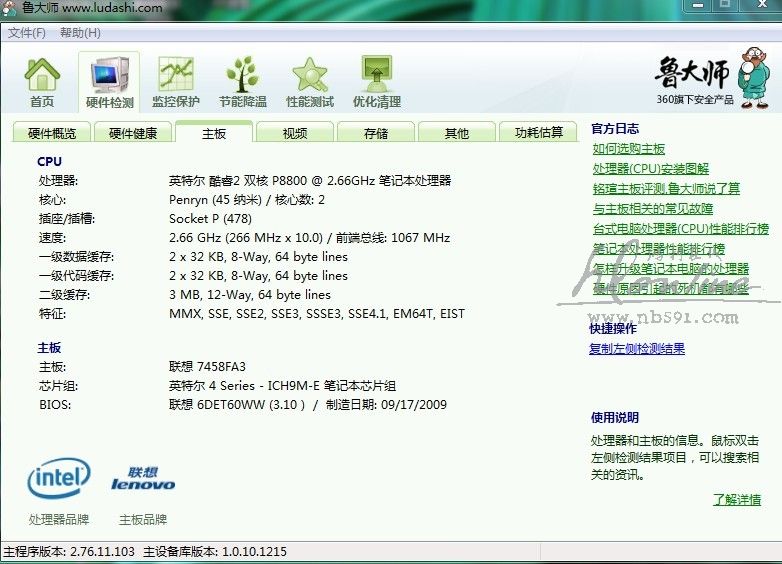Click the 插座/插槽: label
Screen dimensions: 782x564
67,219
